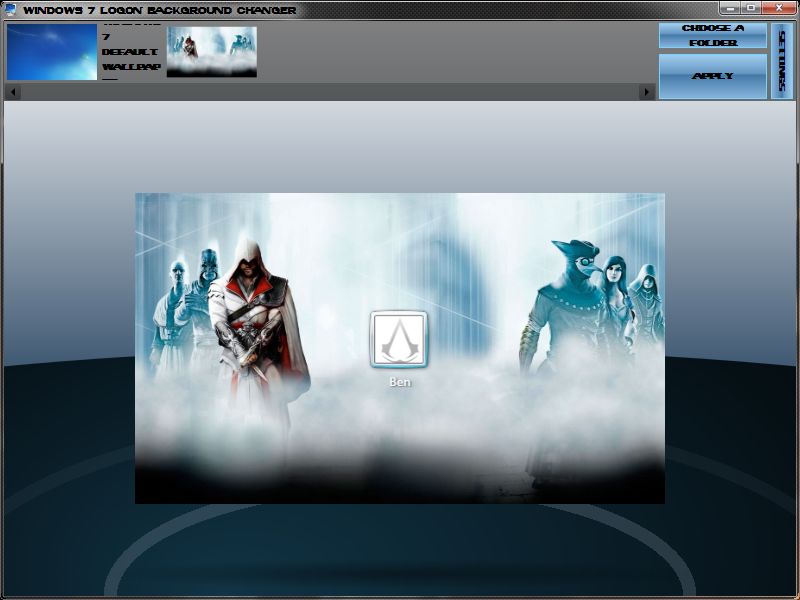
Task: Open the Choose a Folder browser
Action: (714, 35)
